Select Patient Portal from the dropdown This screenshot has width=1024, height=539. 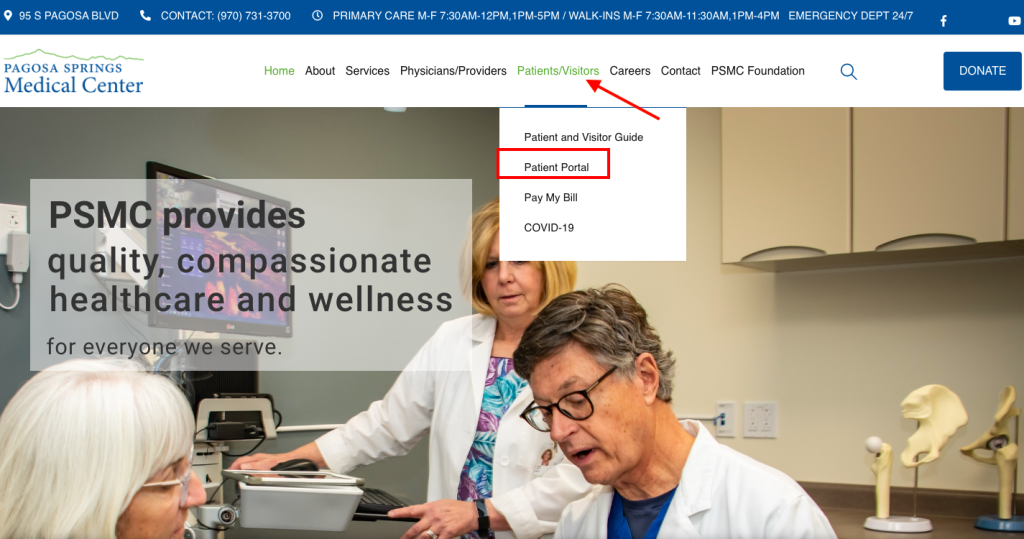[556, 167]
